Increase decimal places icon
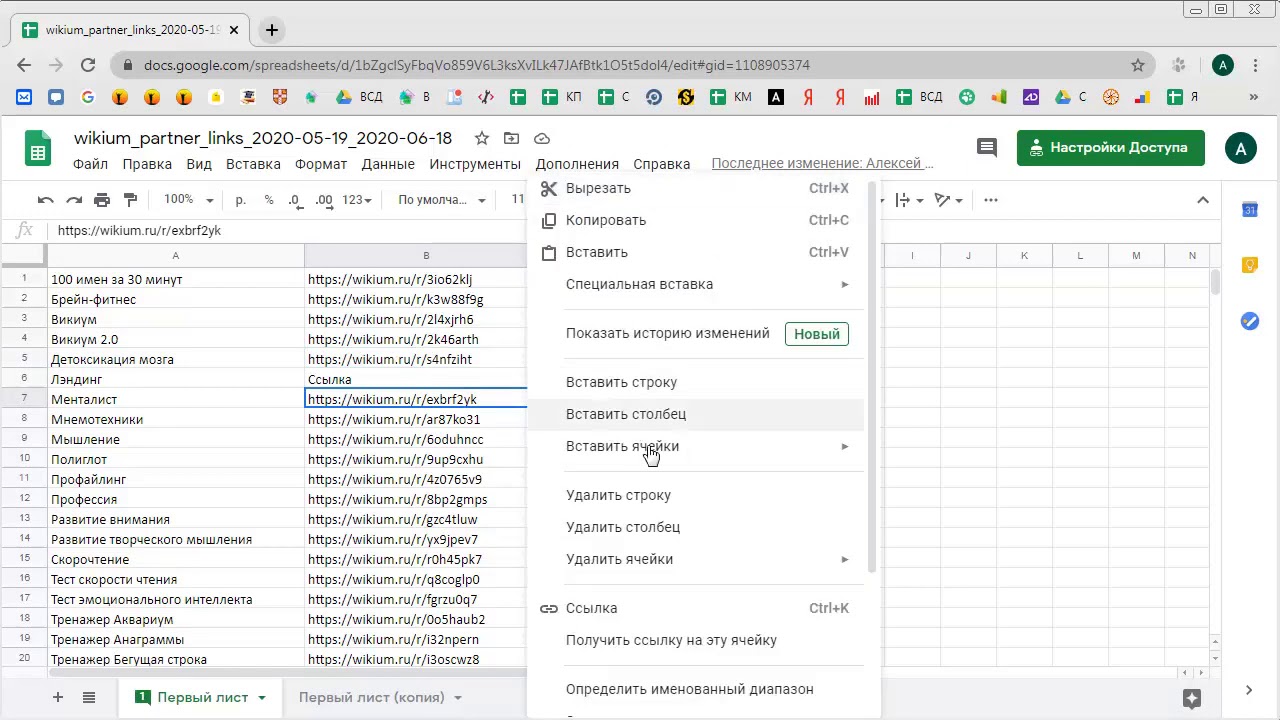1280x720 pixels. pyautogui.click(x=324, y=200)
